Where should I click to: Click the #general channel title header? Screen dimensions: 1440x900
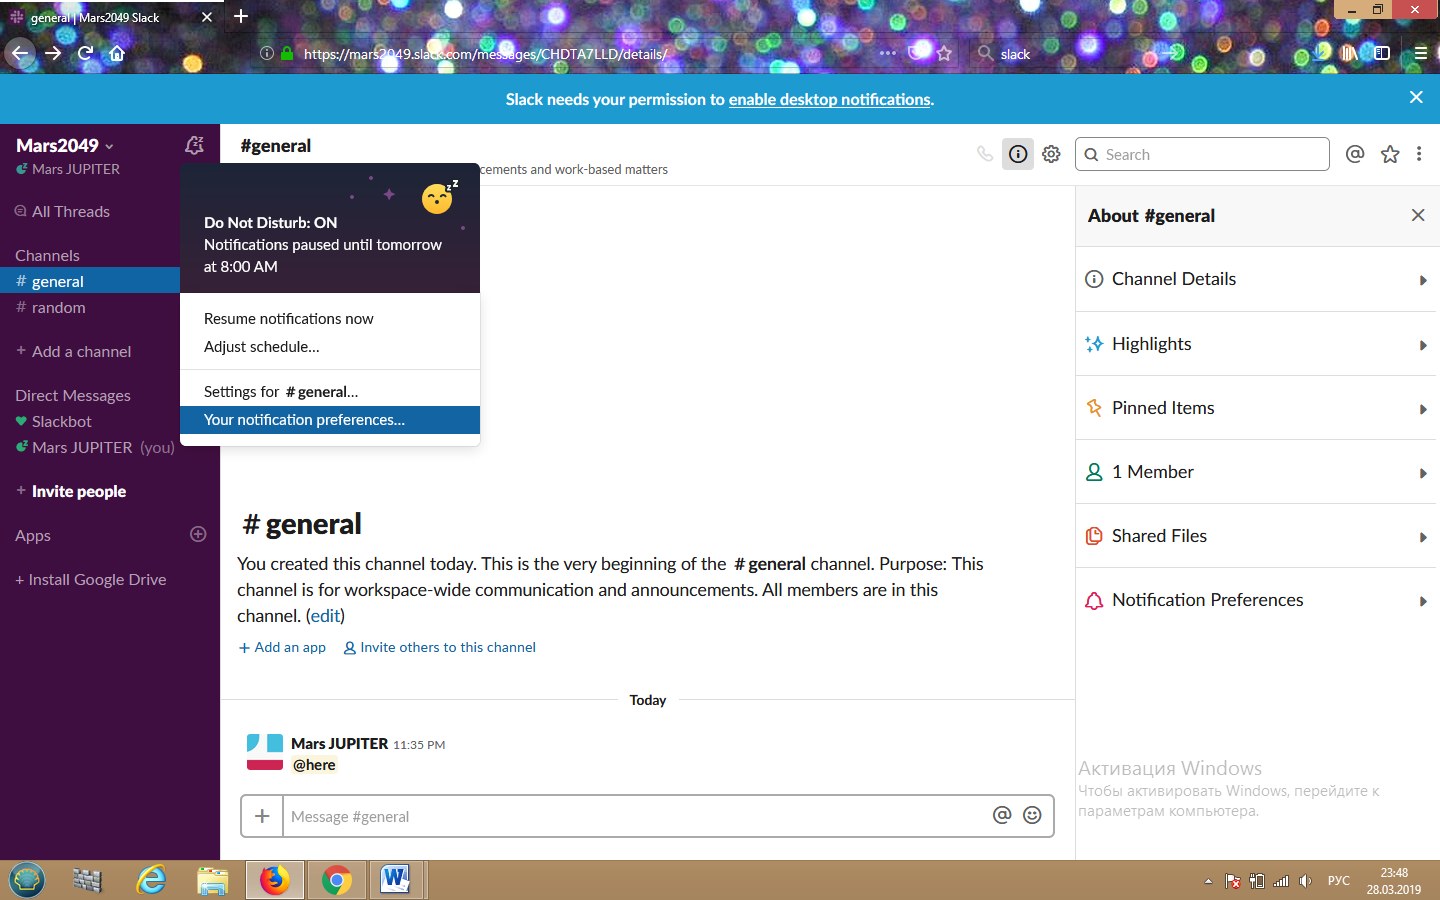tap(276, 146)
